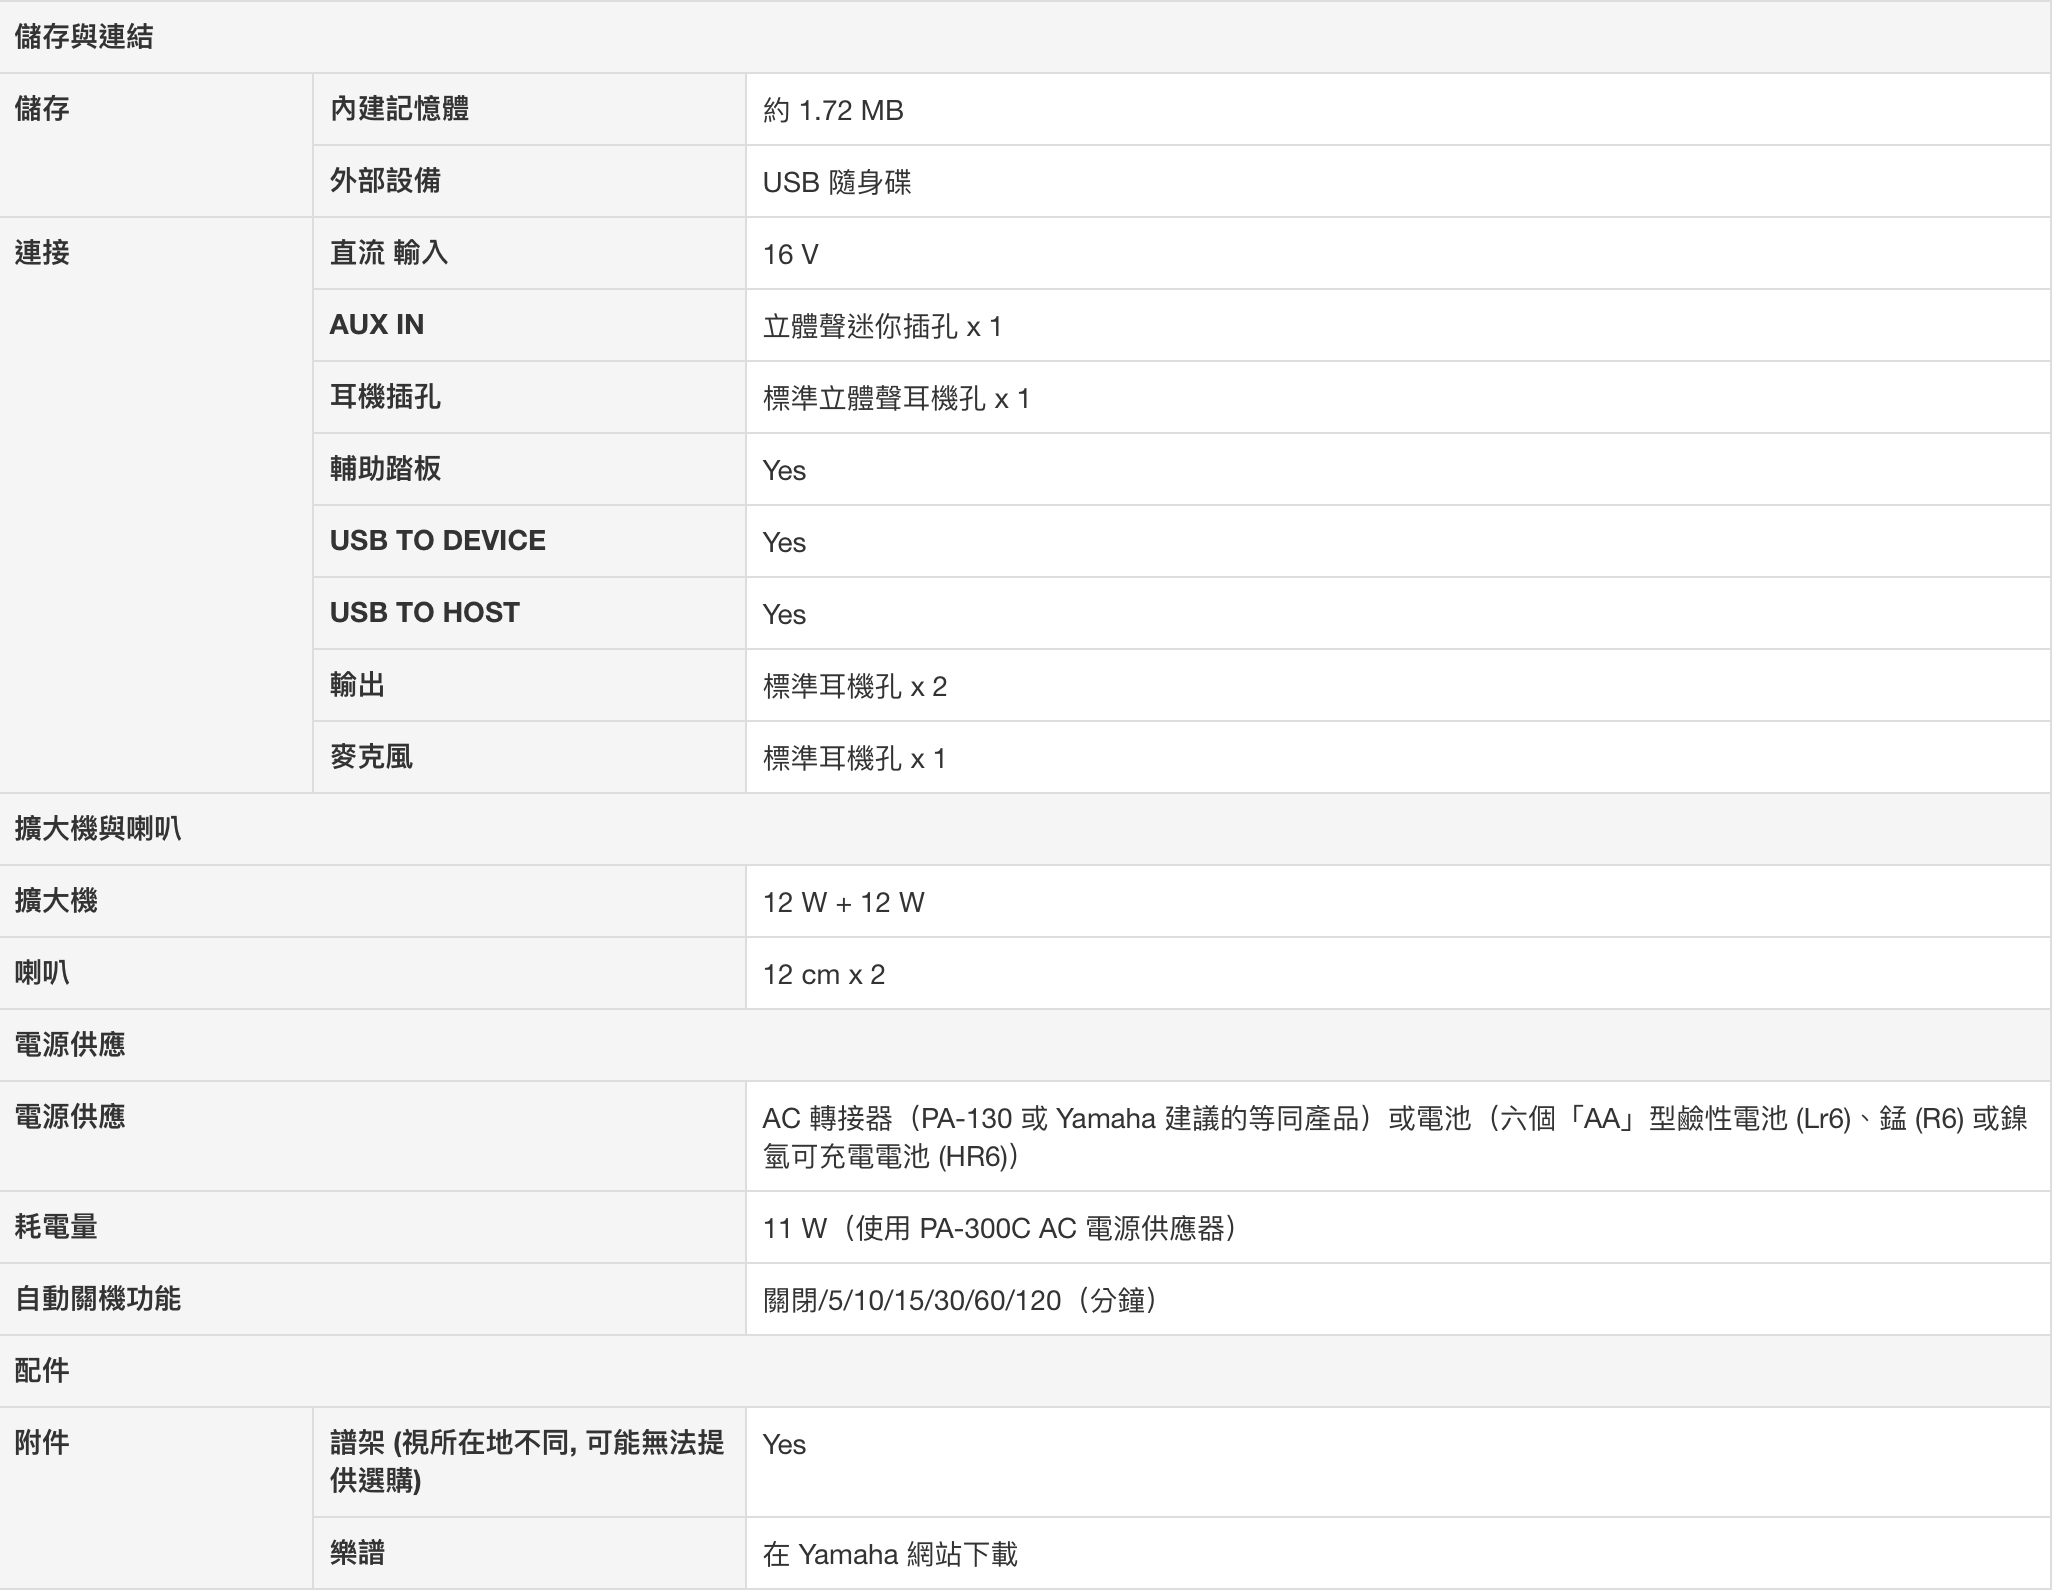The height and width of the screenshot is (1590, 2054).
Task: Click the 擴大機與喇叭 section header
Action: (98, 829)
